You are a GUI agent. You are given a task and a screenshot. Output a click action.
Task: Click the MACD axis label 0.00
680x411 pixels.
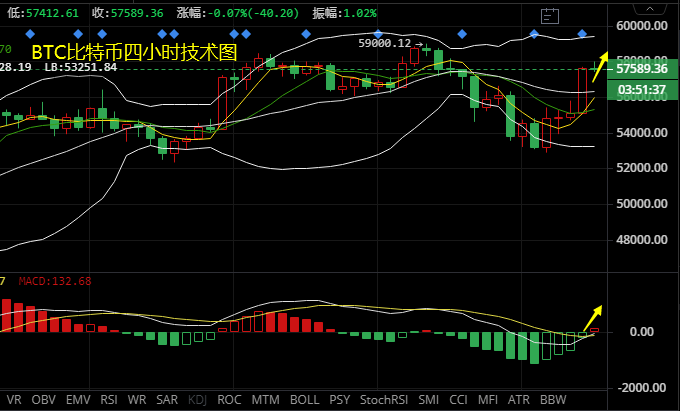[x=641, y=332]
